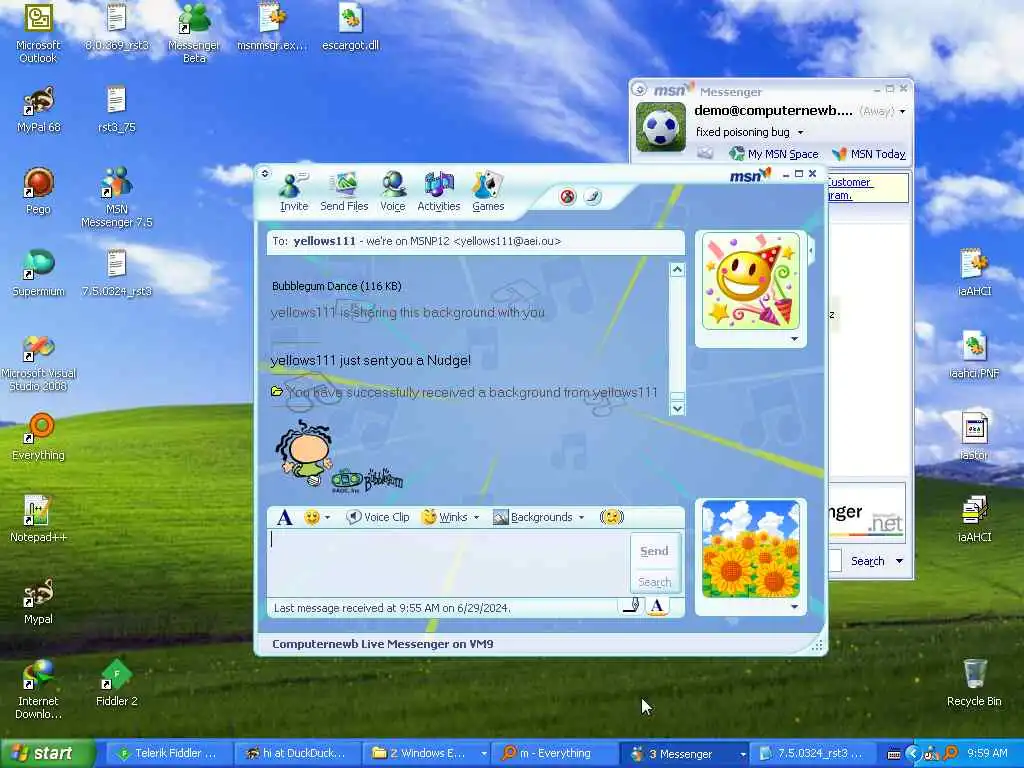
Task: Open the Customer program link
Action: pyautogui.click(x=849, y=188)
